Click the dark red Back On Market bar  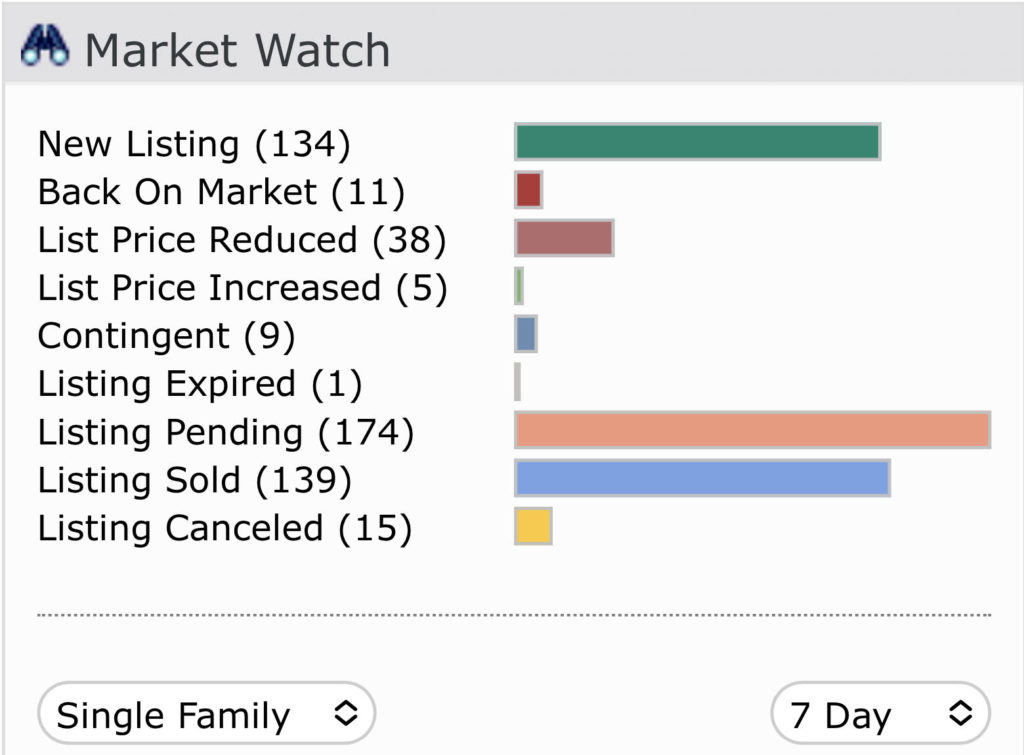528,190
